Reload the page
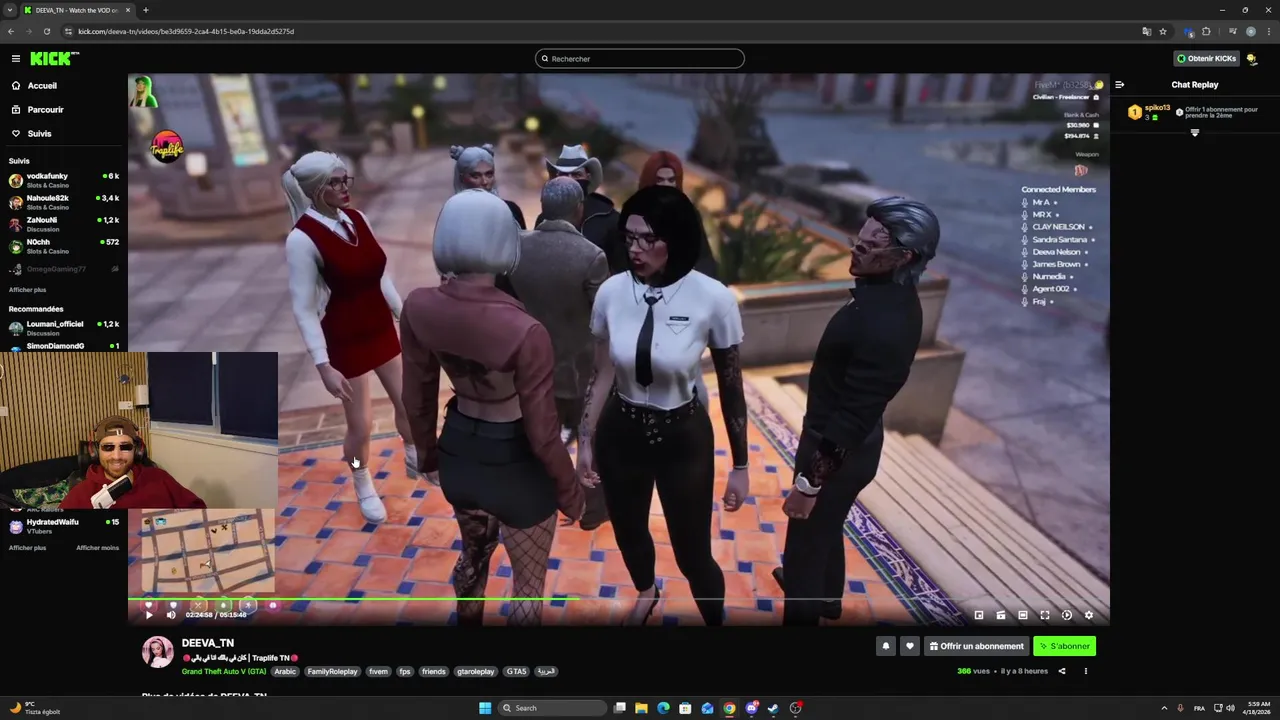The height and width of the screenshot is (720, 1280). point(47,31)
